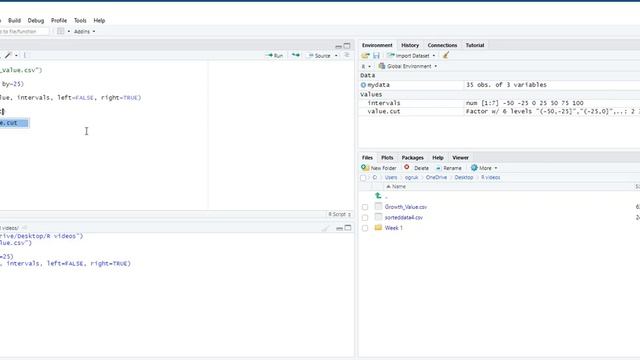Open the Growth_Value.csv file link

(x=406, y=207)
